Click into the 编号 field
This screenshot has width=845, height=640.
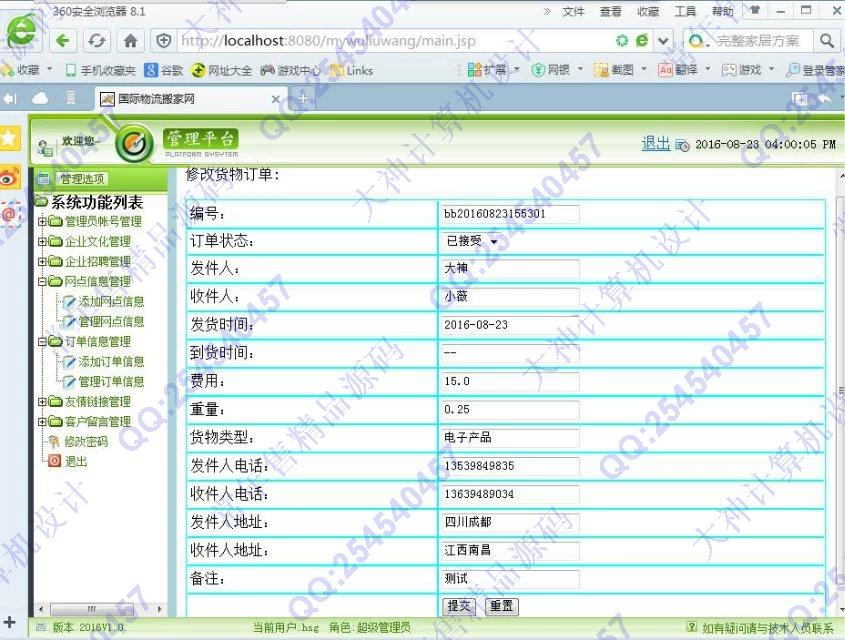(511, 213)
